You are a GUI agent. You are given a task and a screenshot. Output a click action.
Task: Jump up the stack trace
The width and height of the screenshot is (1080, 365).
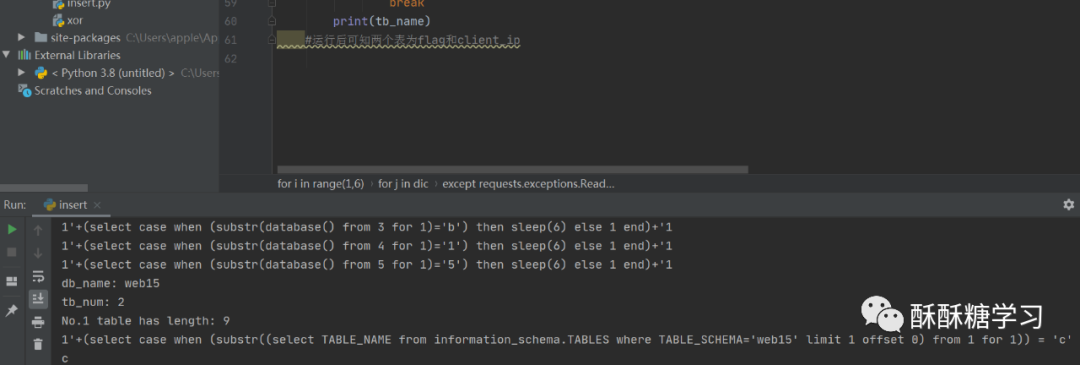coord(38,230)
